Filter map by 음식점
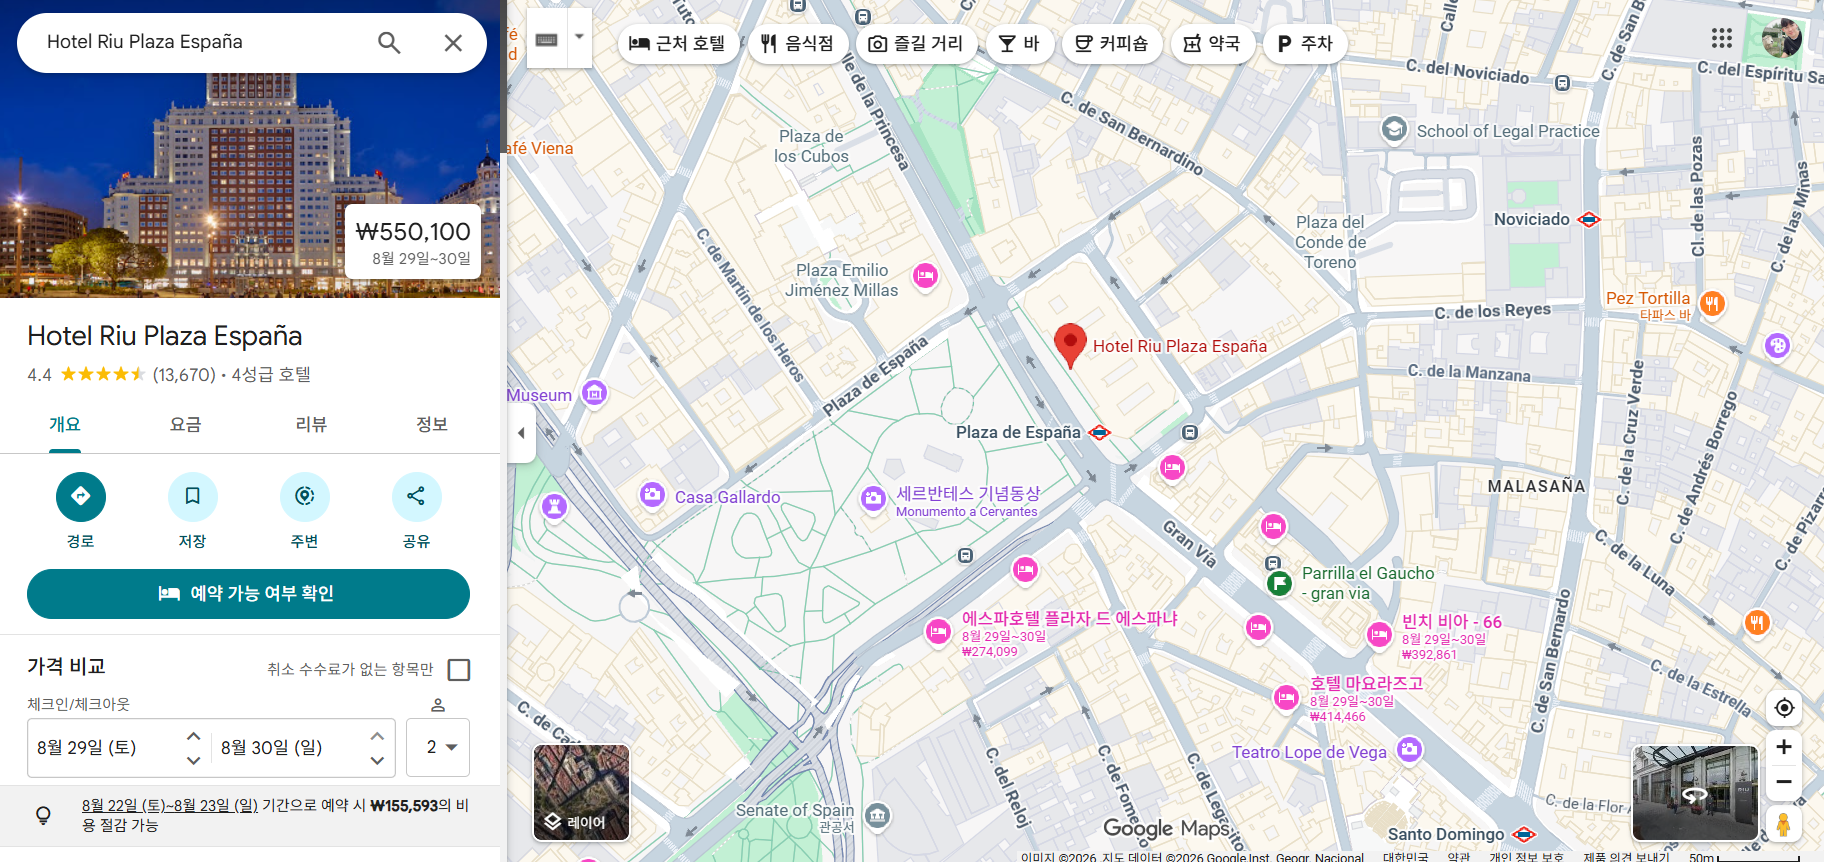 [x=797, y=44]
